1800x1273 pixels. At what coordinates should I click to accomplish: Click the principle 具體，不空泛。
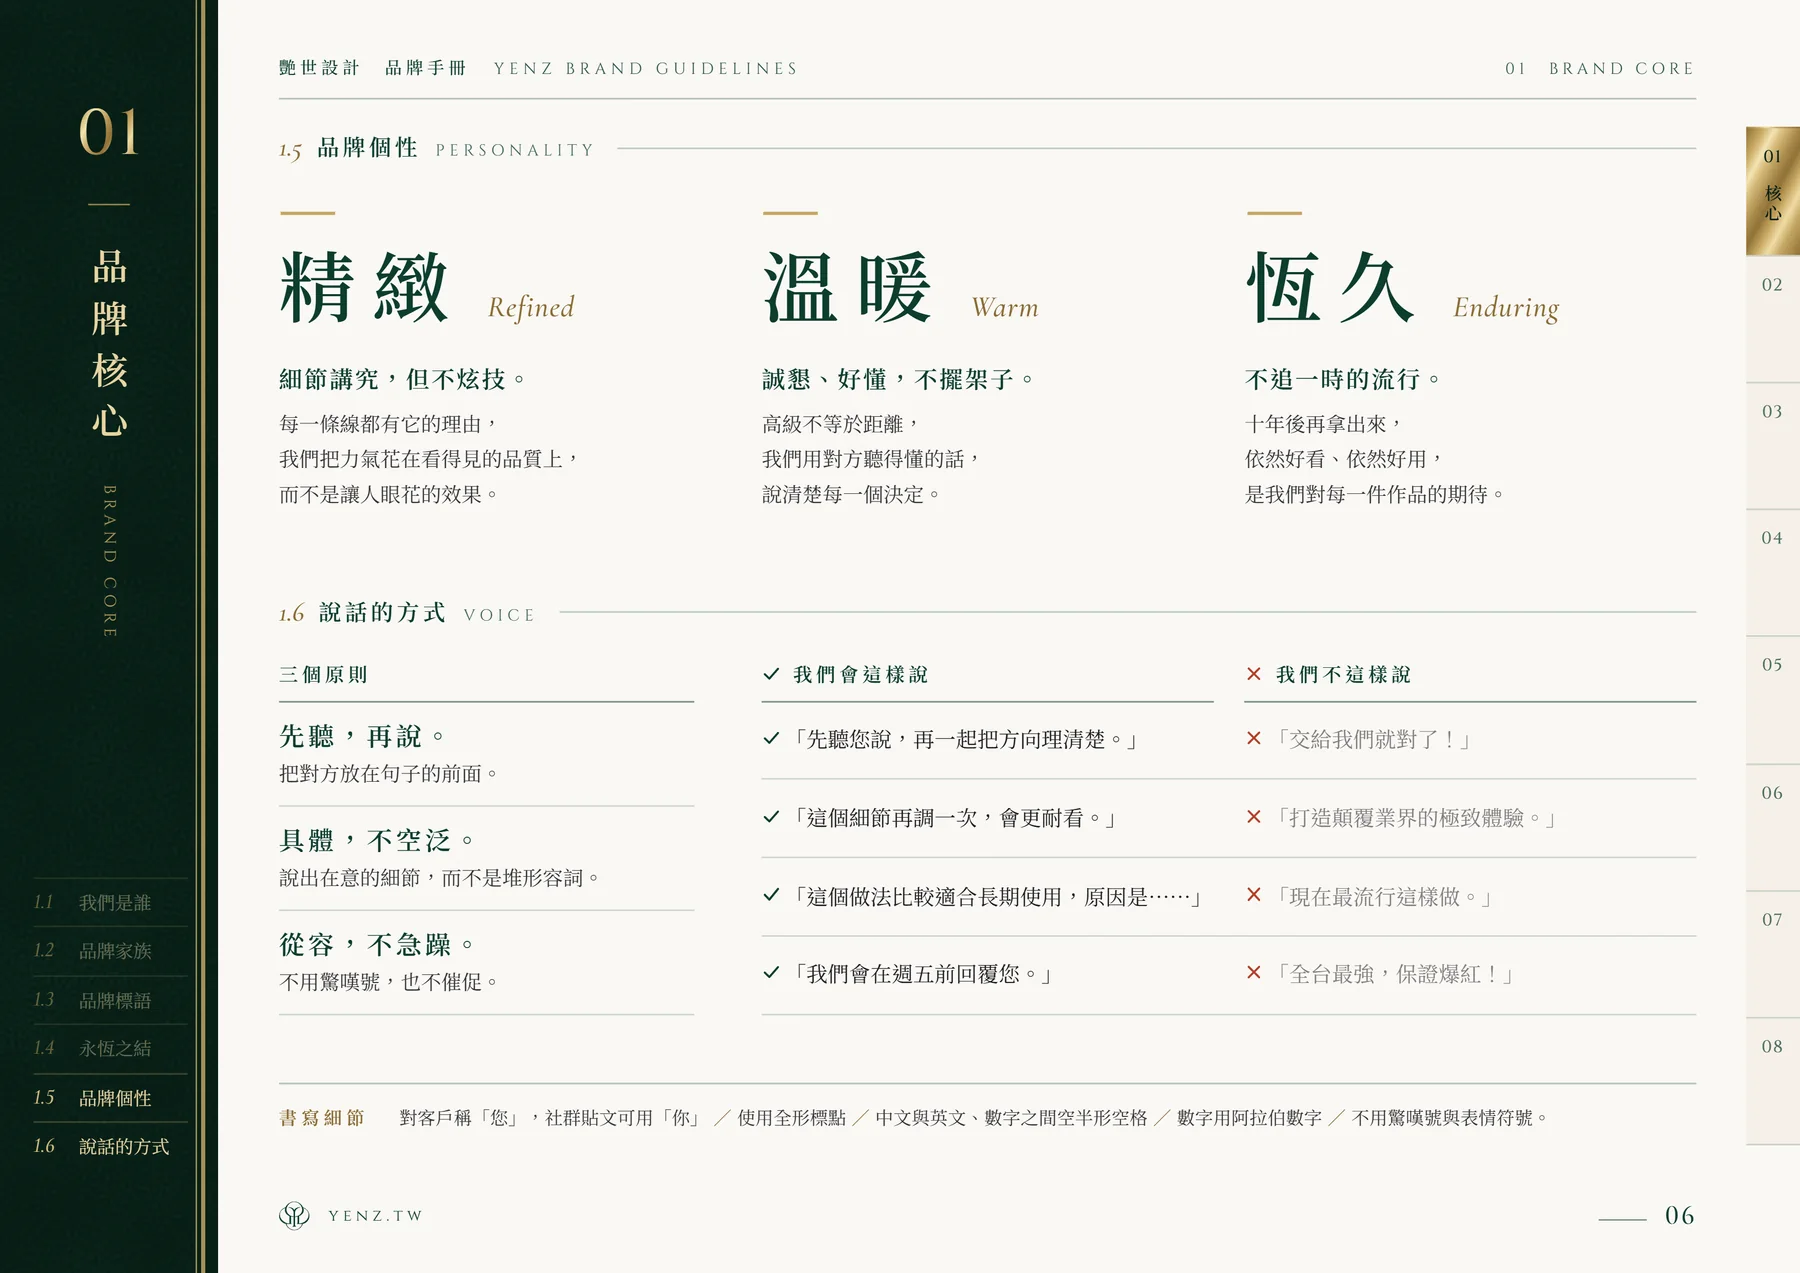pyautogui.click(x=376, y=840)
